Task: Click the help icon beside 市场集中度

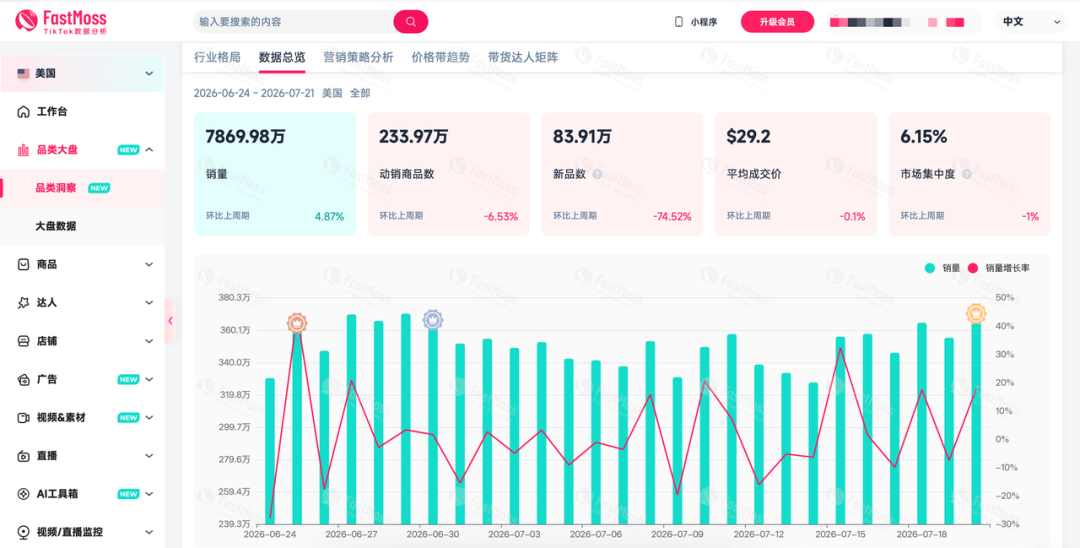Action: point(966,174)
